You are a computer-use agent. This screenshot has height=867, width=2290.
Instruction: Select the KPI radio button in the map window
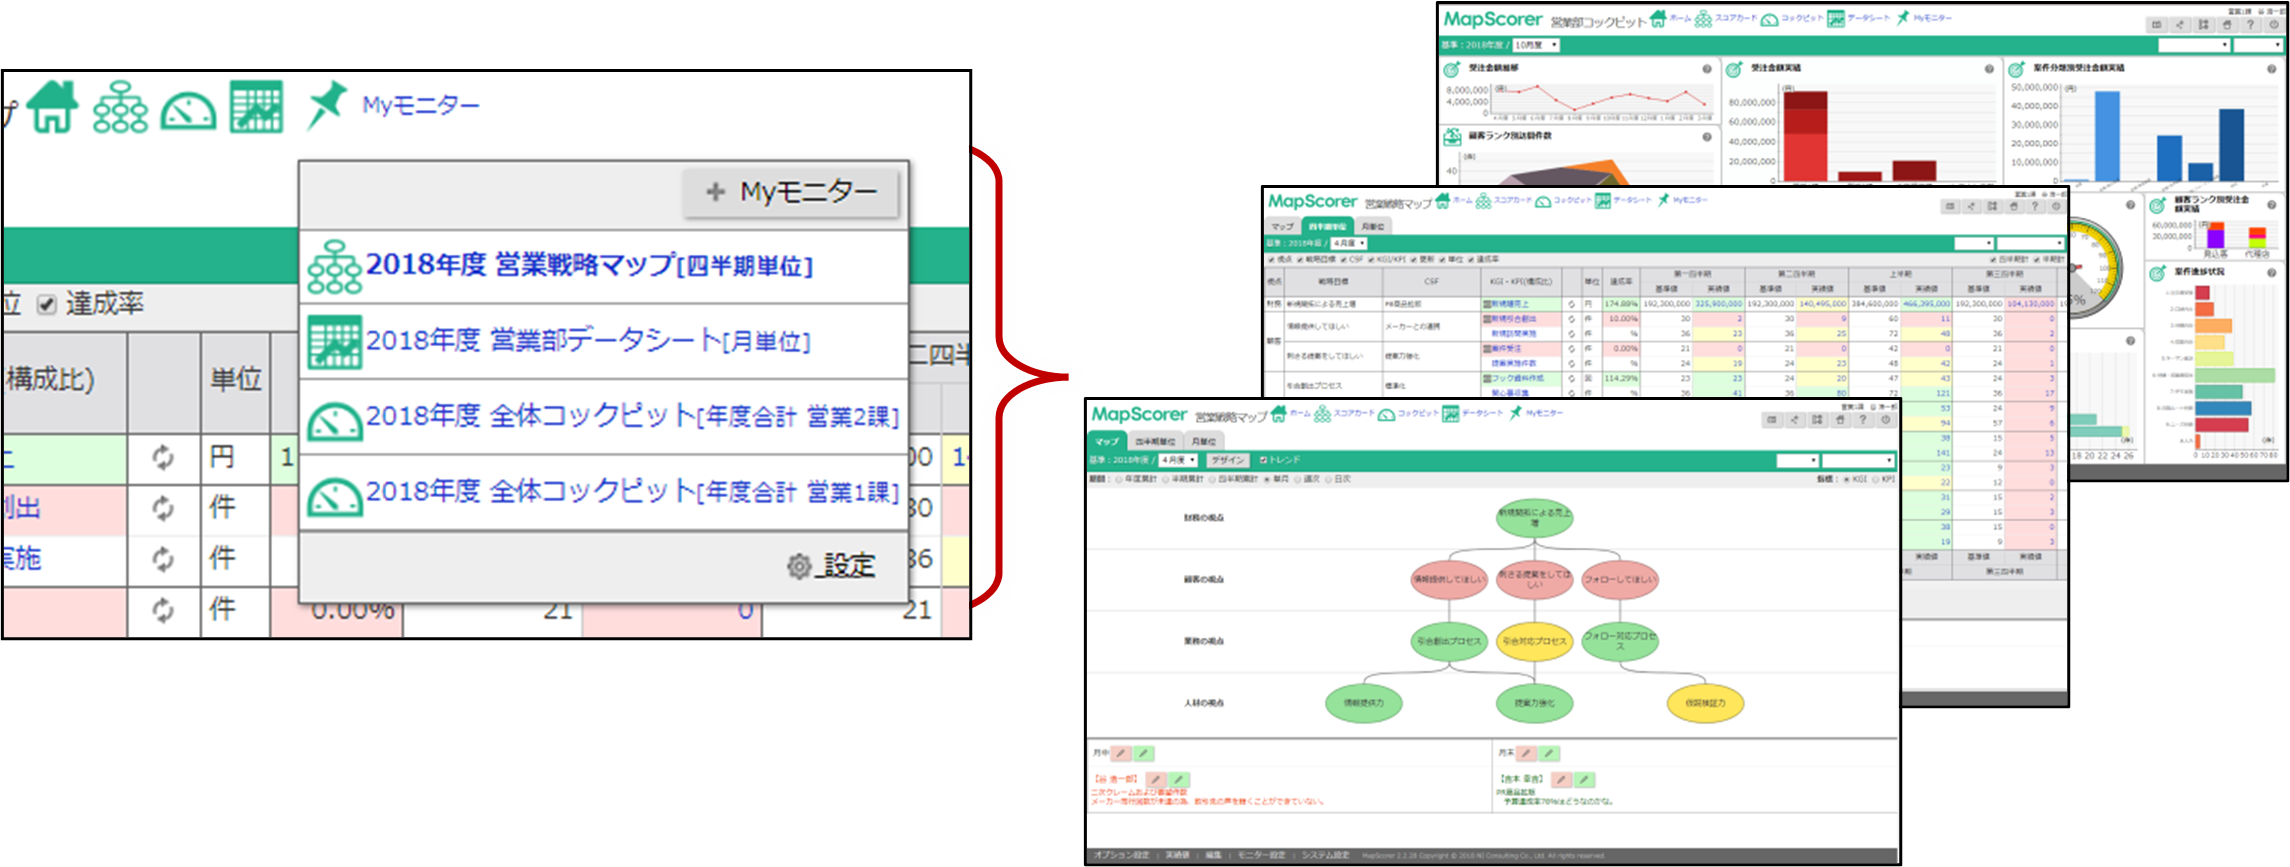click(1876, 479)
